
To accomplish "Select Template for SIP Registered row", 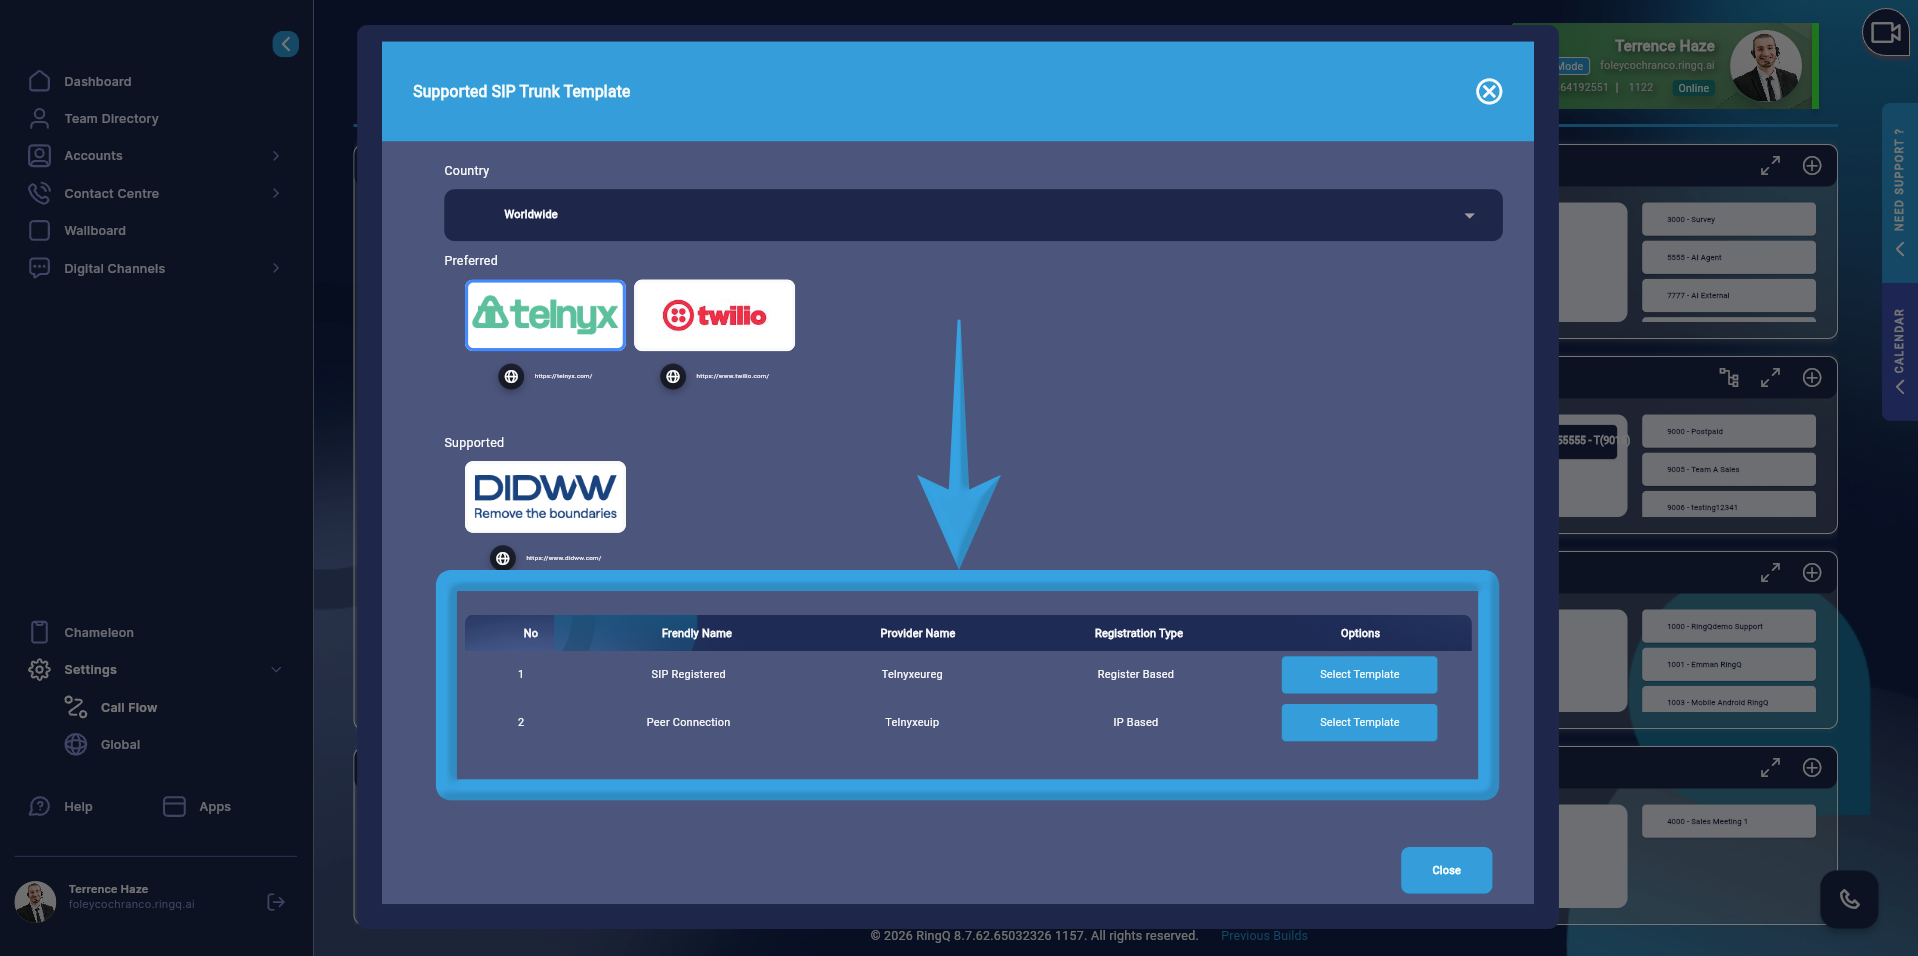I will point(1358,675).
